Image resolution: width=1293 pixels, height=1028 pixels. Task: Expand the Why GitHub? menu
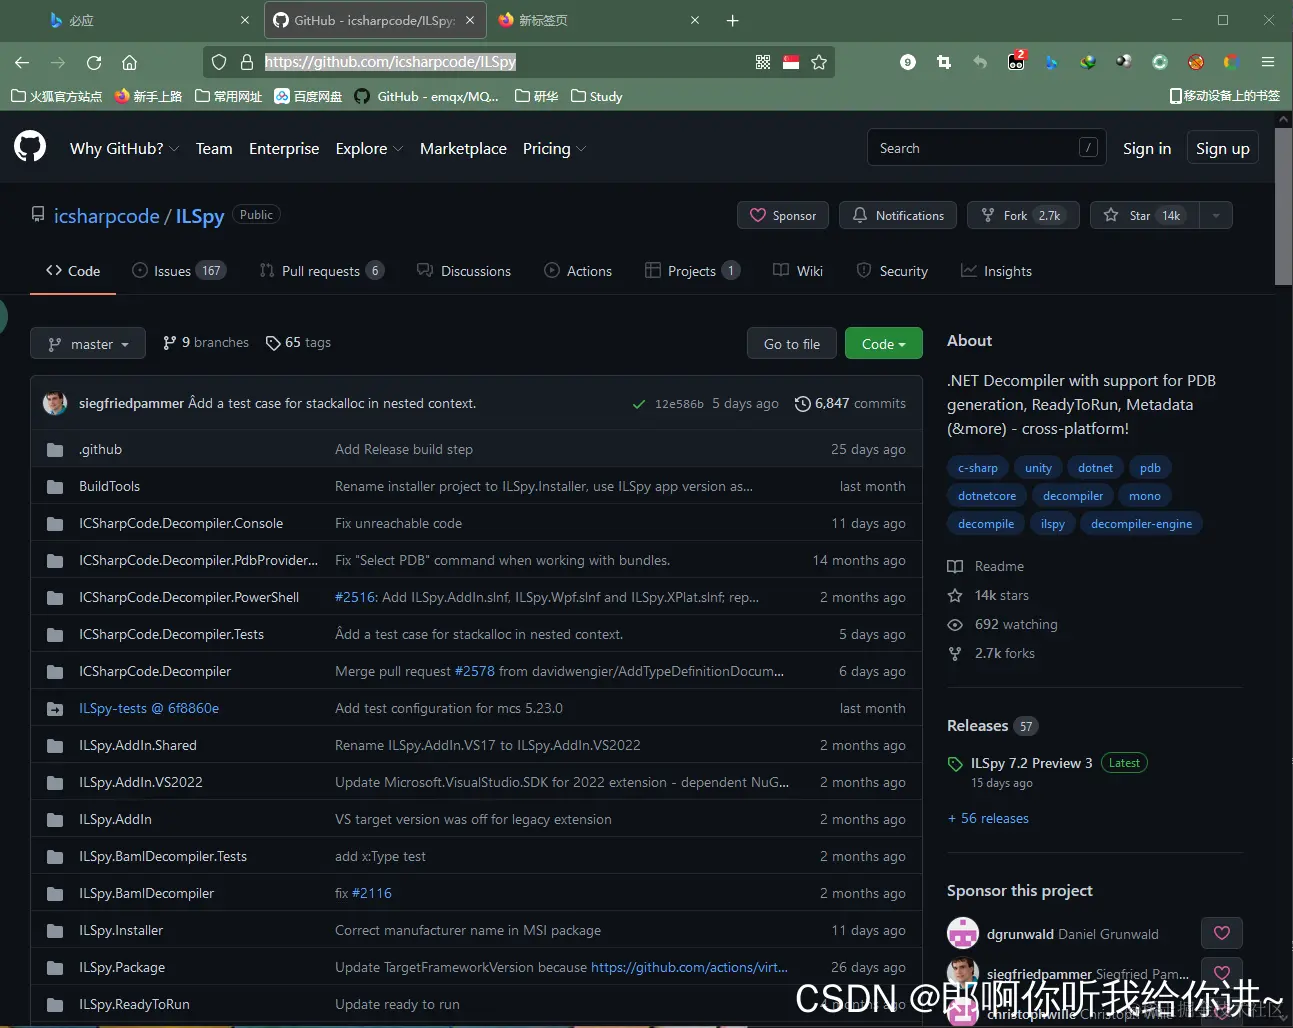(x=125, y=148)
